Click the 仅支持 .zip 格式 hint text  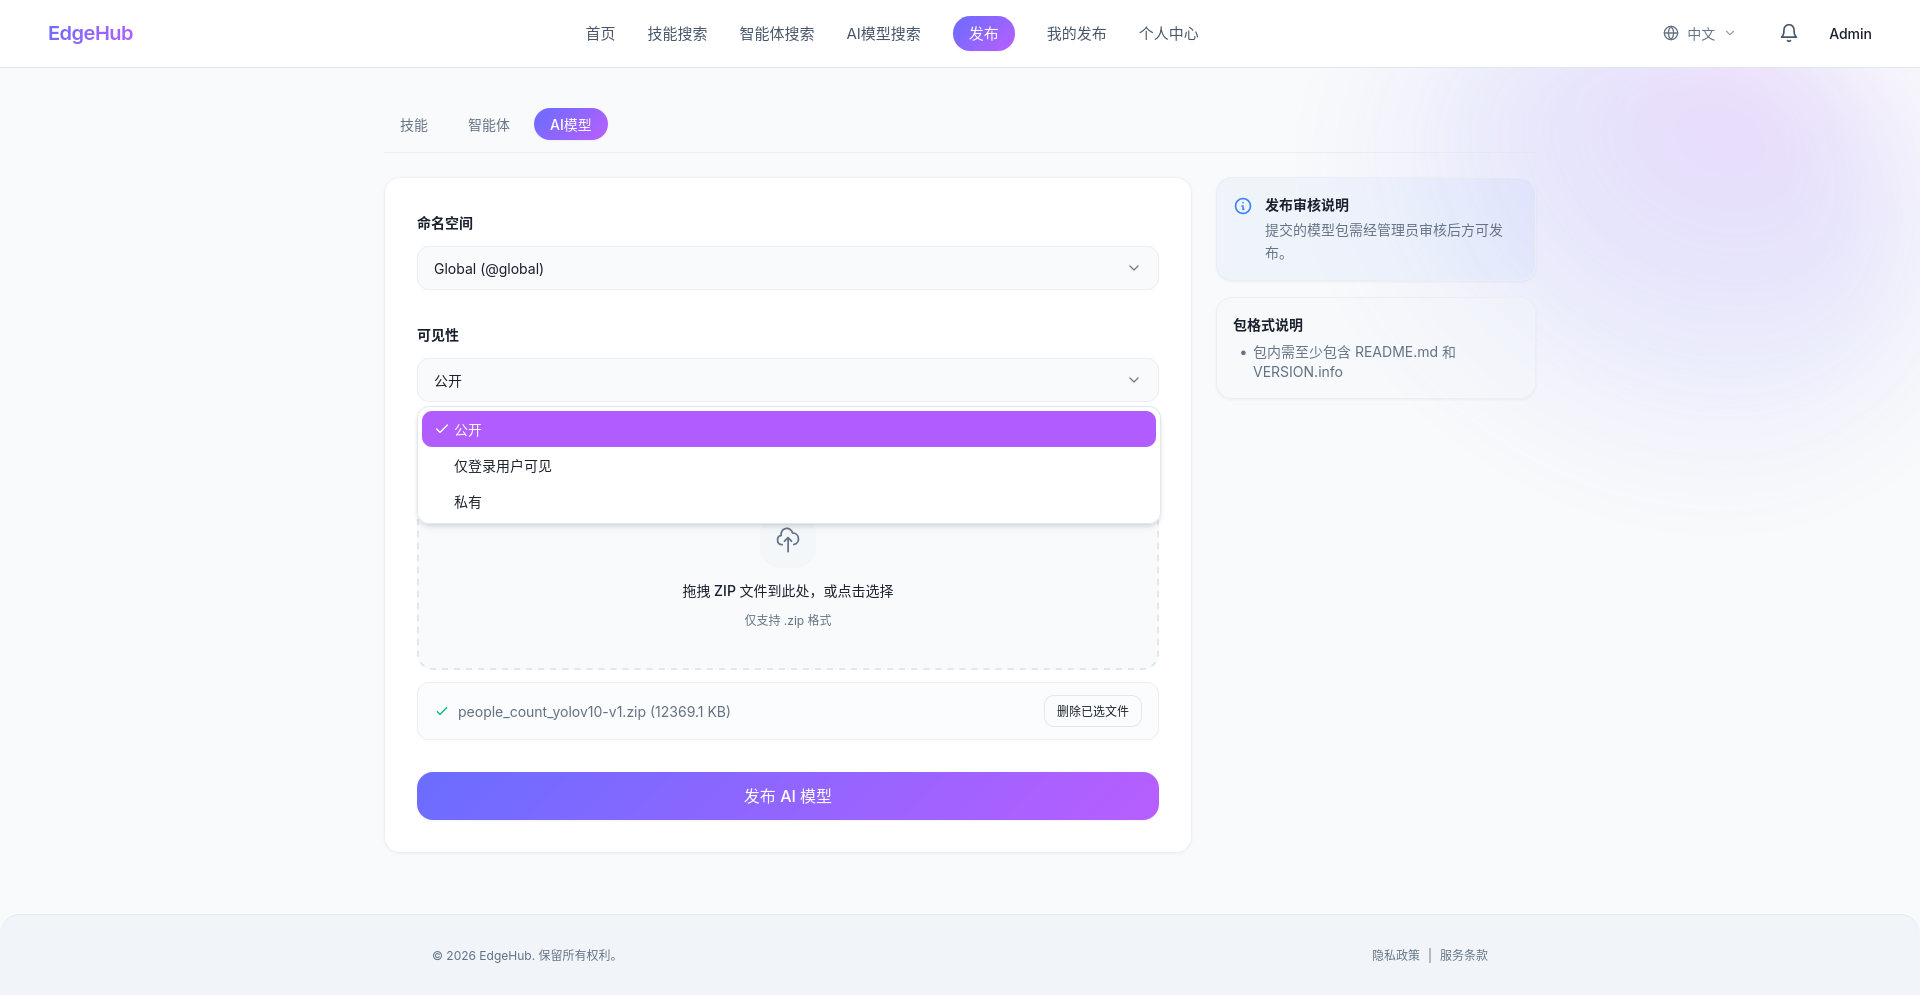pos(788,621)
